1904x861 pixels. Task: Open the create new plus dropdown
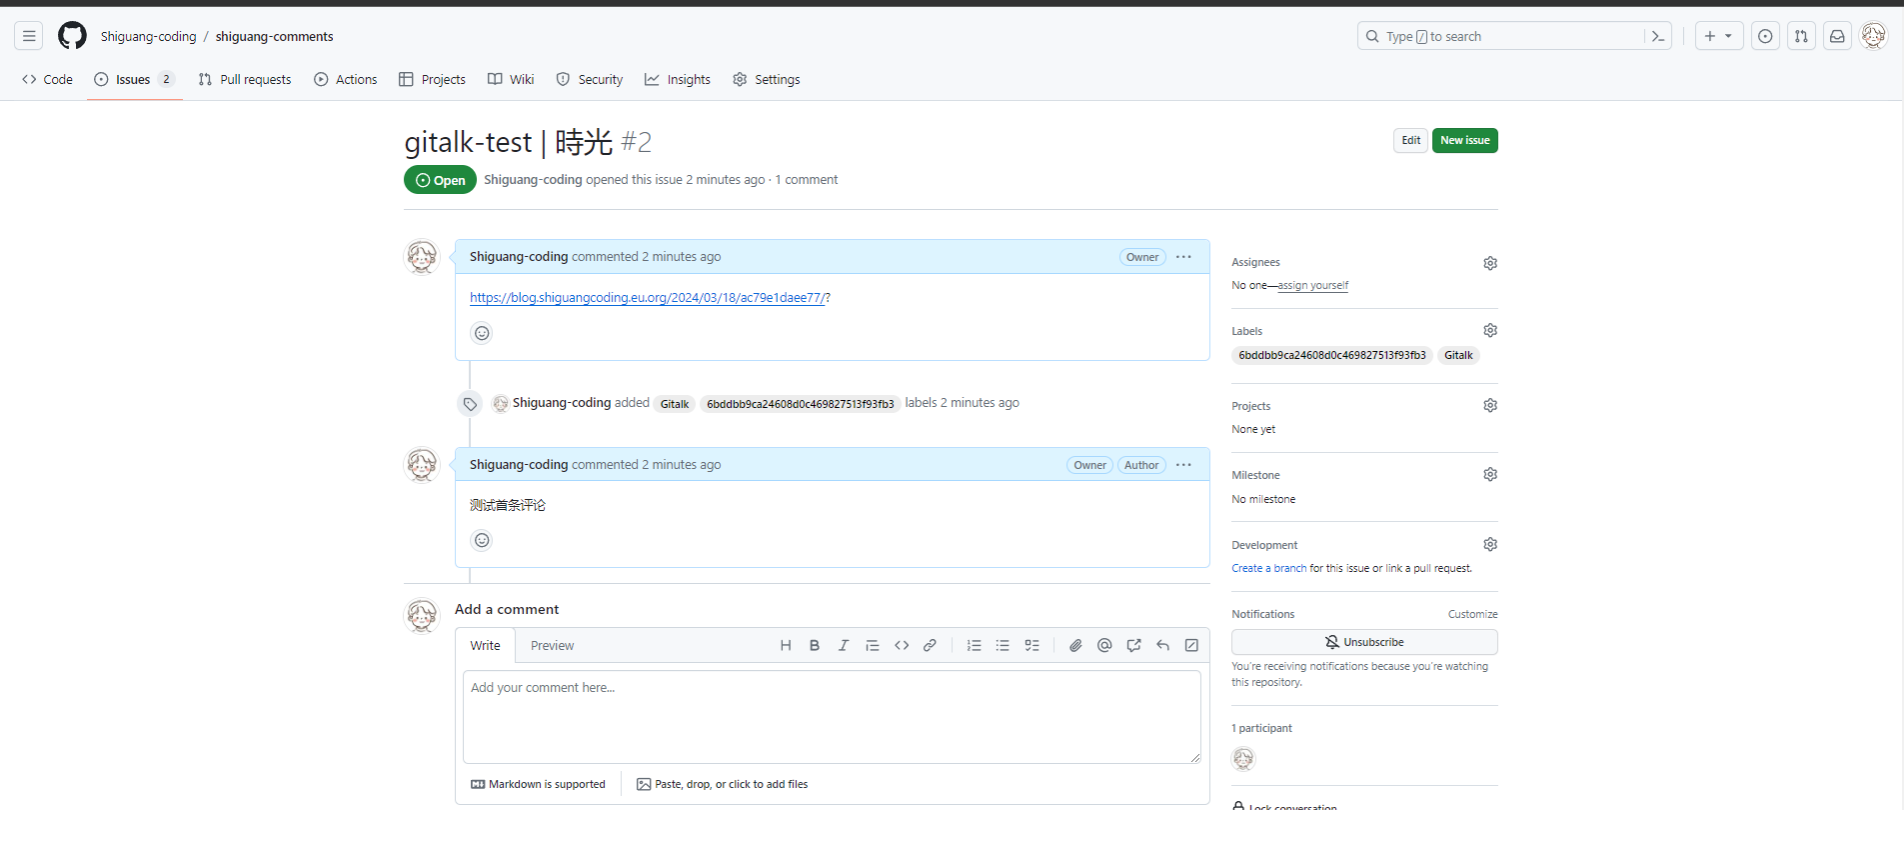[1719, 37]
